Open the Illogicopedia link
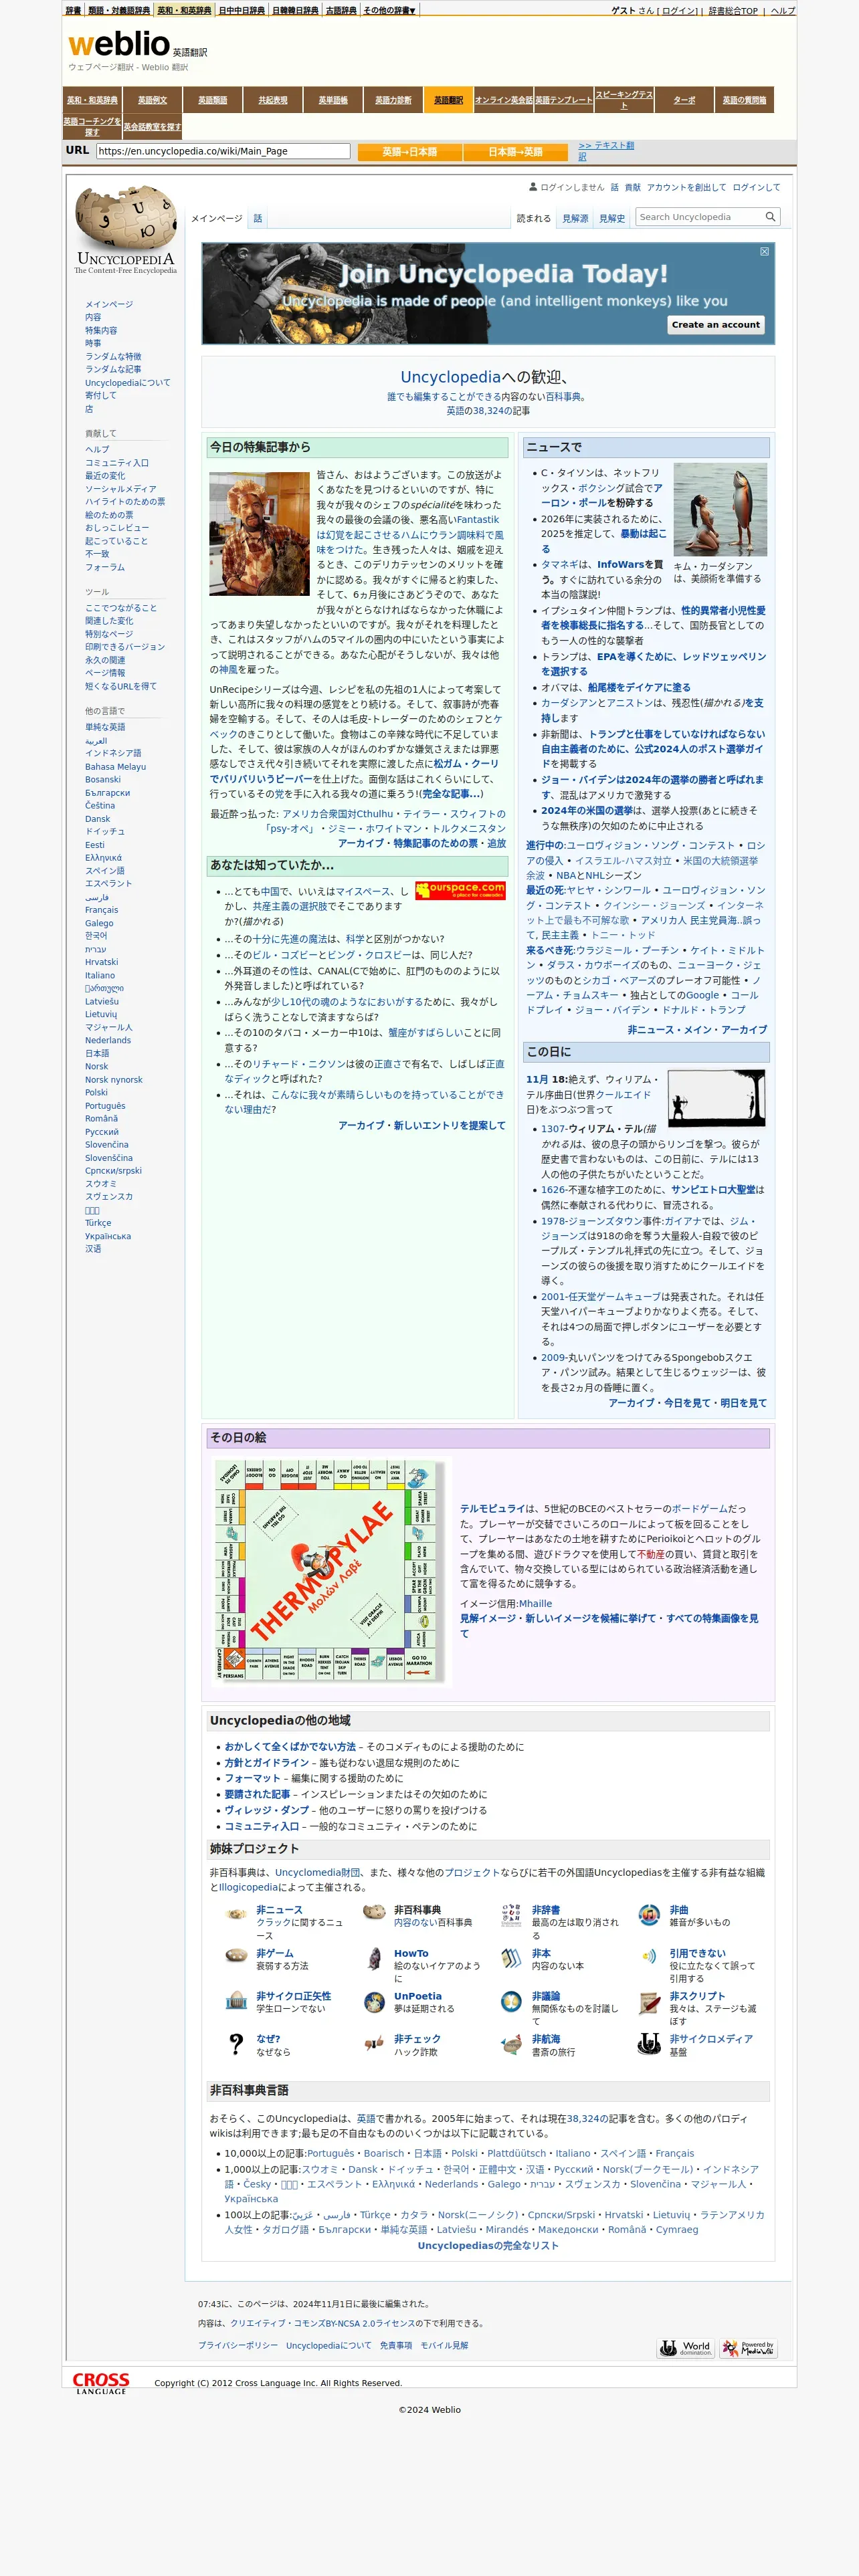The height and width of the screenshot is (2576, 859). click(249, 1887)
